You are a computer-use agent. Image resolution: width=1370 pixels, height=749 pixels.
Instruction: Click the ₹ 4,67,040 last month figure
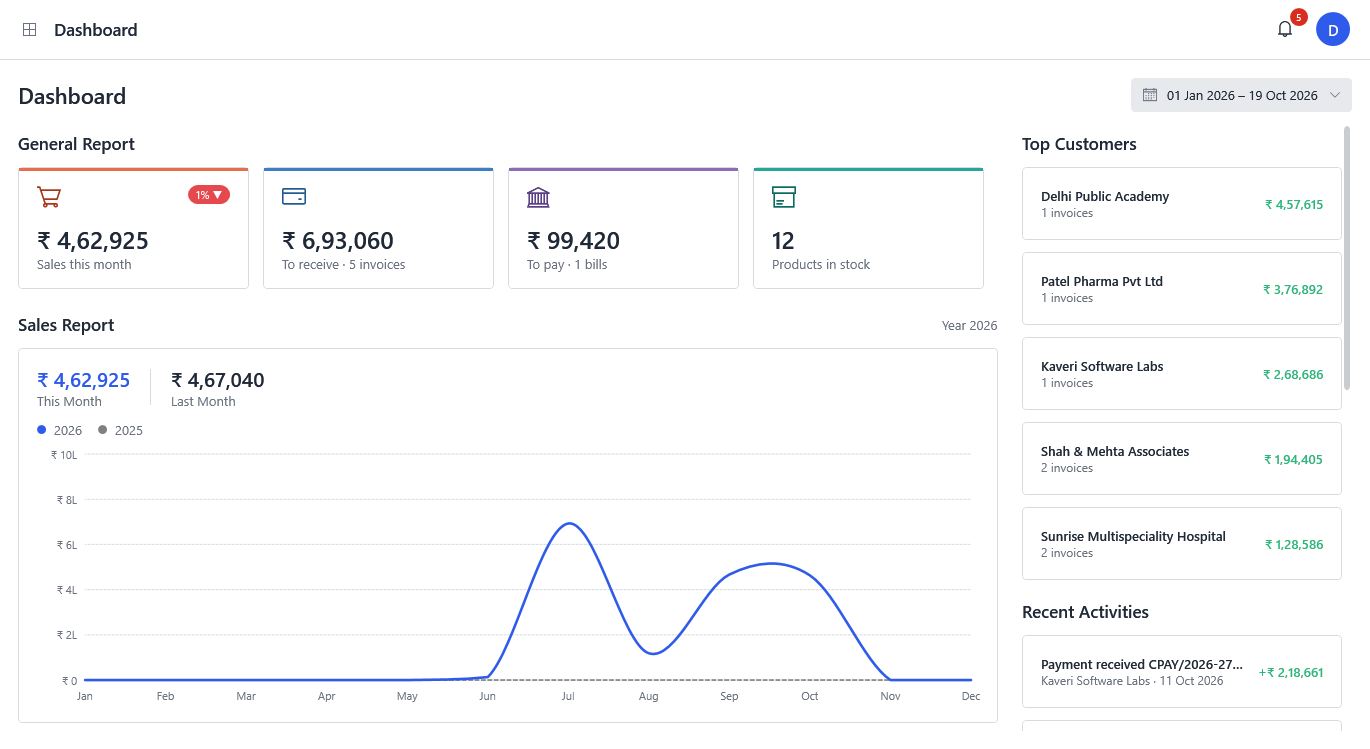point(218,380)
